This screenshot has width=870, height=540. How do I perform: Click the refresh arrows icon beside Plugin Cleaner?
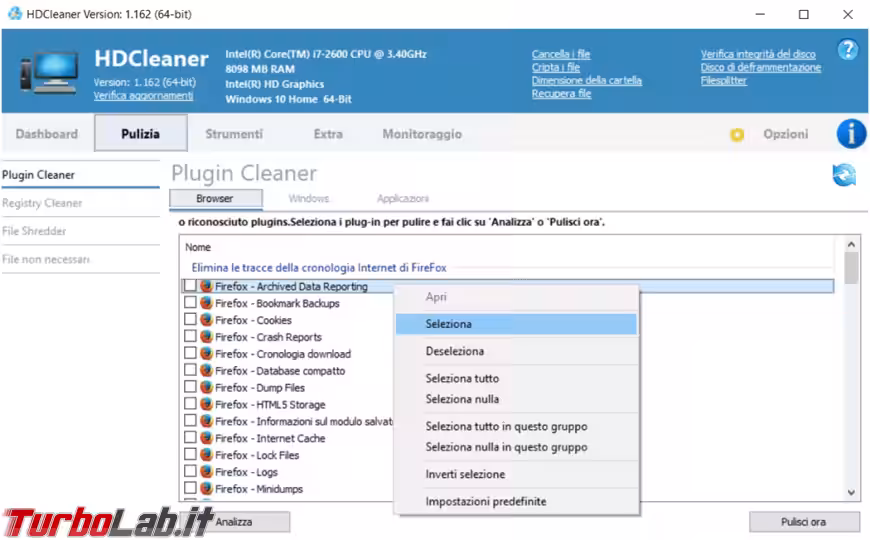[844, 175]
